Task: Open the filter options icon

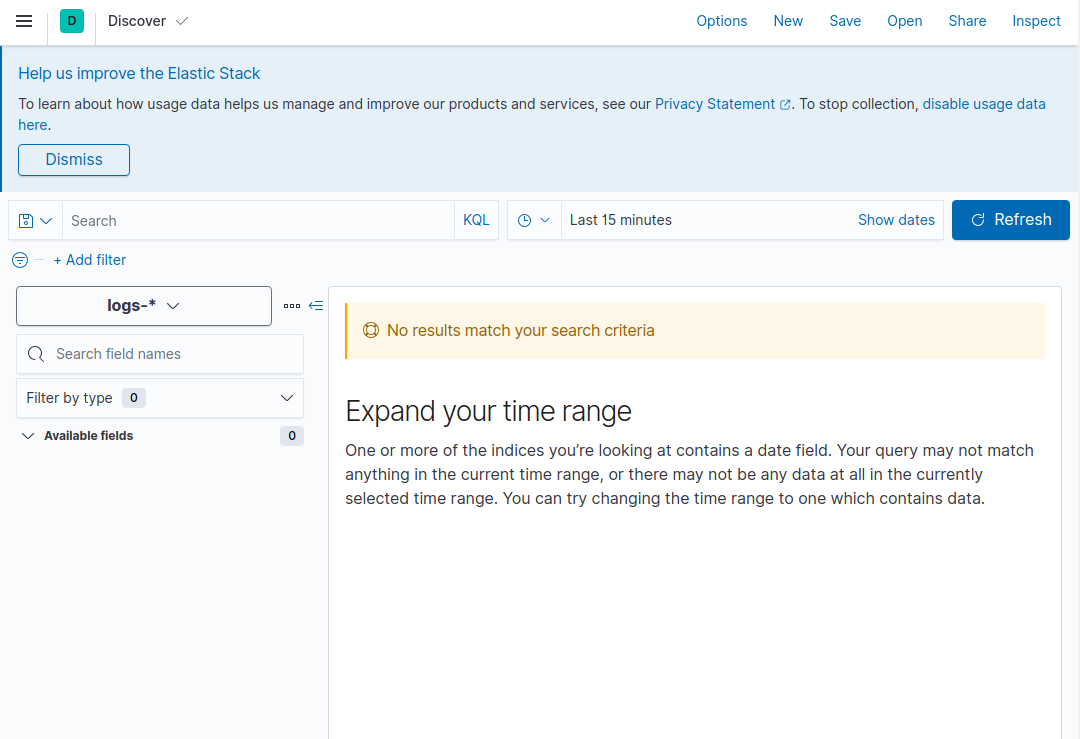Action: click(x=20, y=260)
